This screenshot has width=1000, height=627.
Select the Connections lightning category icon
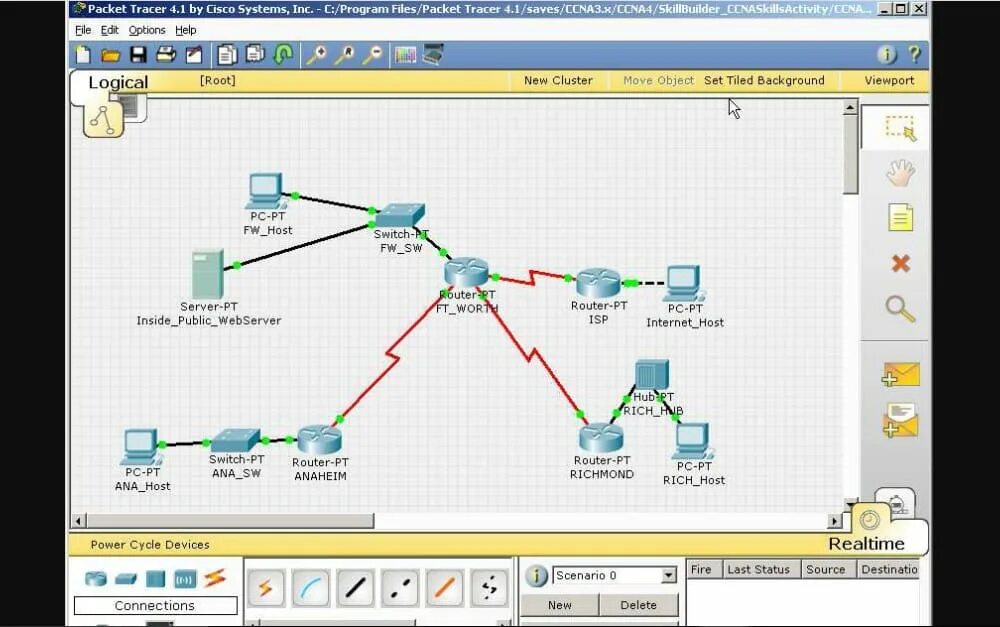[x=215, y=578]
